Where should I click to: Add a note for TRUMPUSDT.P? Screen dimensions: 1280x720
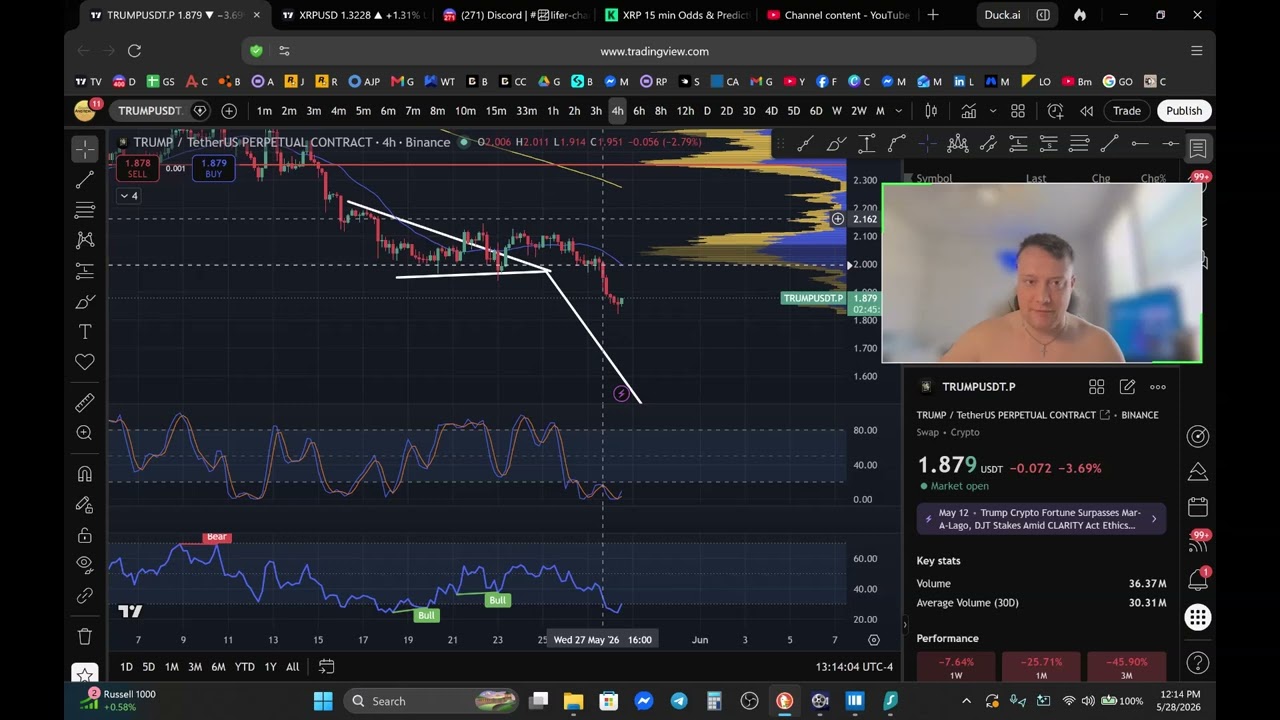[1127, 387]
